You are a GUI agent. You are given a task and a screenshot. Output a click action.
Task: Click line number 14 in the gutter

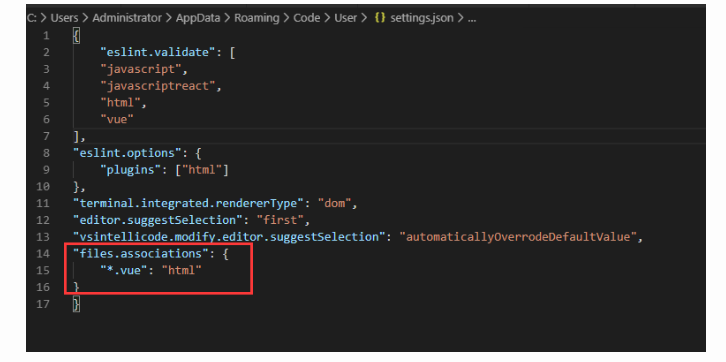pyautogui.click(x=43, y=254)
